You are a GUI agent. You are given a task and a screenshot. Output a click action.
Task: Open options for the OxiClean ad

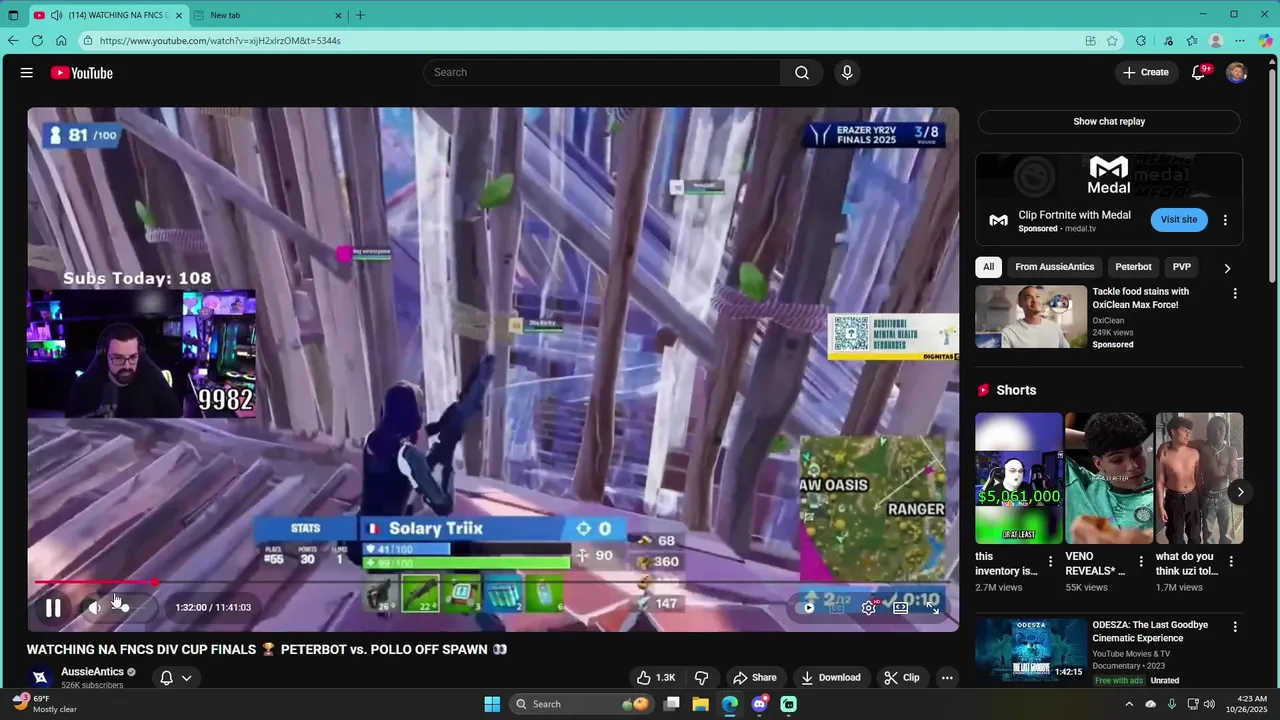[x=1235, y=294]
